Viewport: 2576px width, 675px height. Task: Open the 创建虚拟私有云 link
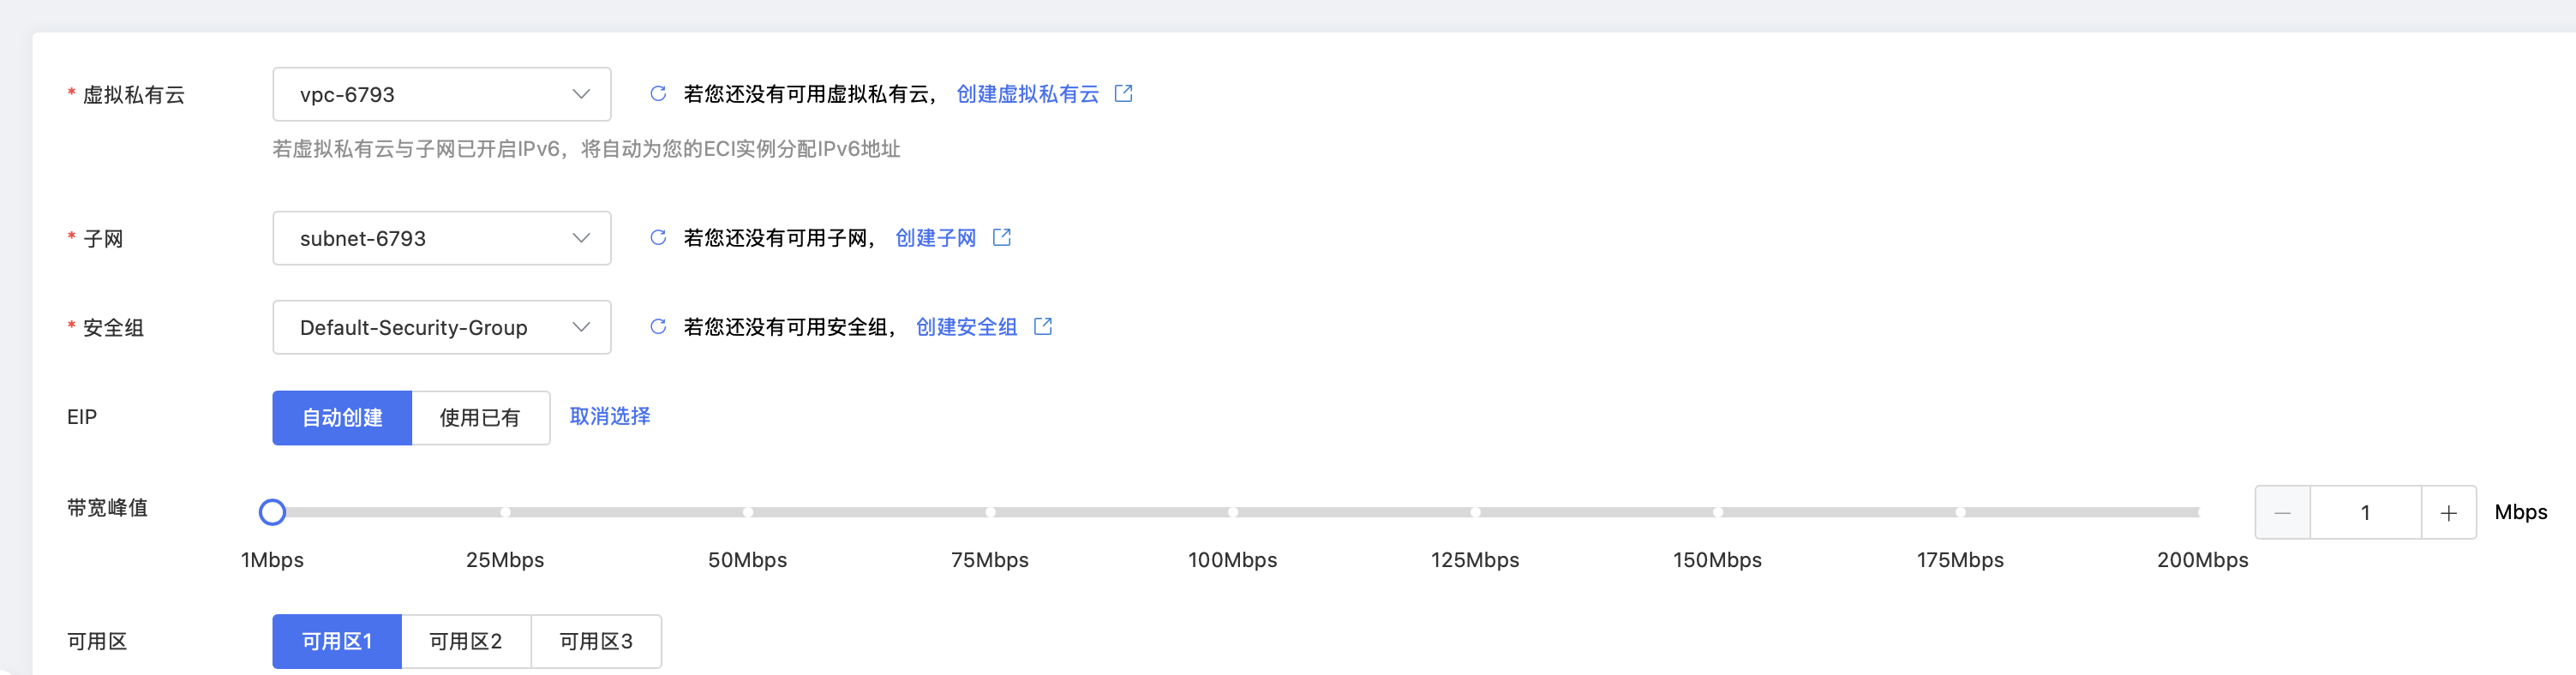(x=1027, y=94)
